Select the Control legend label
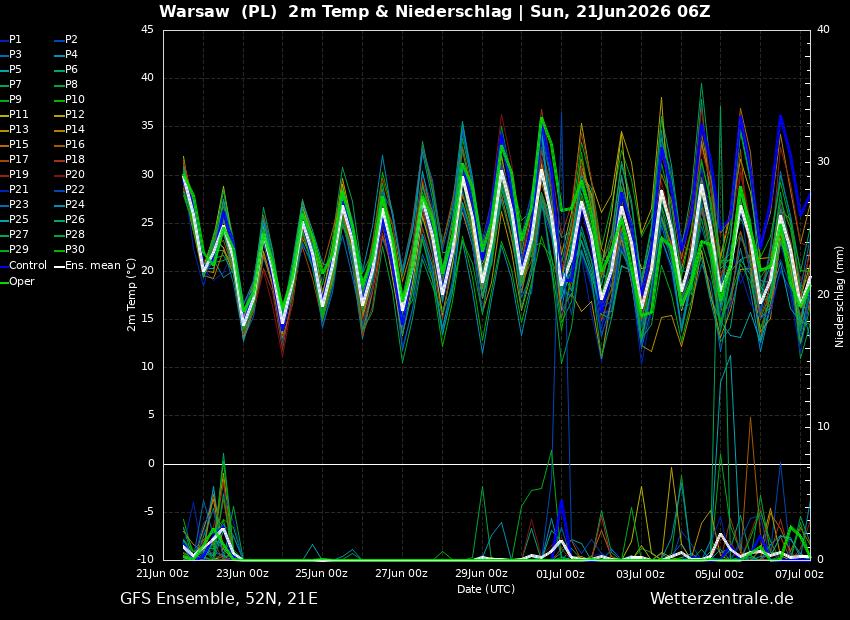The height and width of the screenshot is (620, 850). coord(28,266)
